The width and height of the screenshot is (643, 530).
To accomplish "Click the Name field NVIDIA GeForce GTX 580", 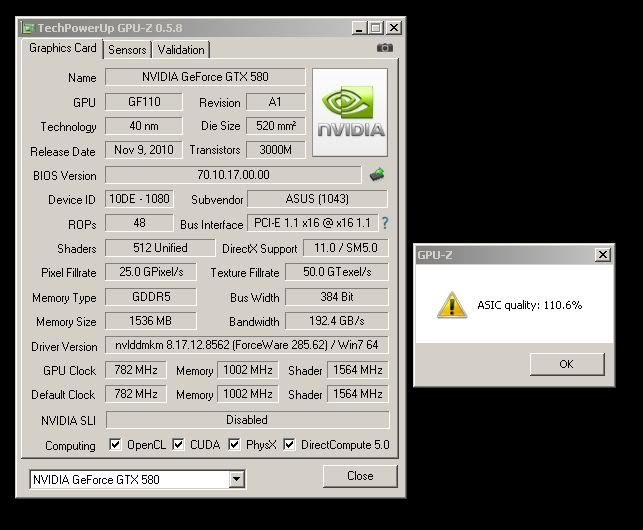I will [205, 77].
